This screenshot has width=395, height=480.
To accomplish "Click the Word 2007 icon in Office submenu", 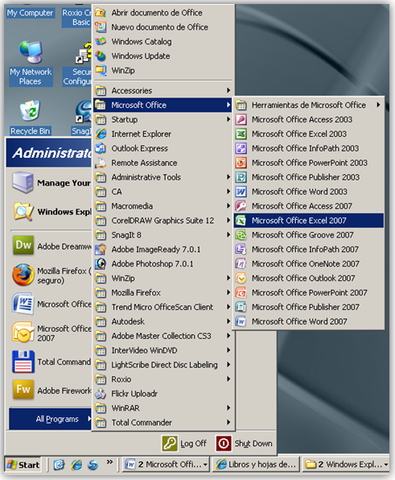I will [x=241, y=321].
